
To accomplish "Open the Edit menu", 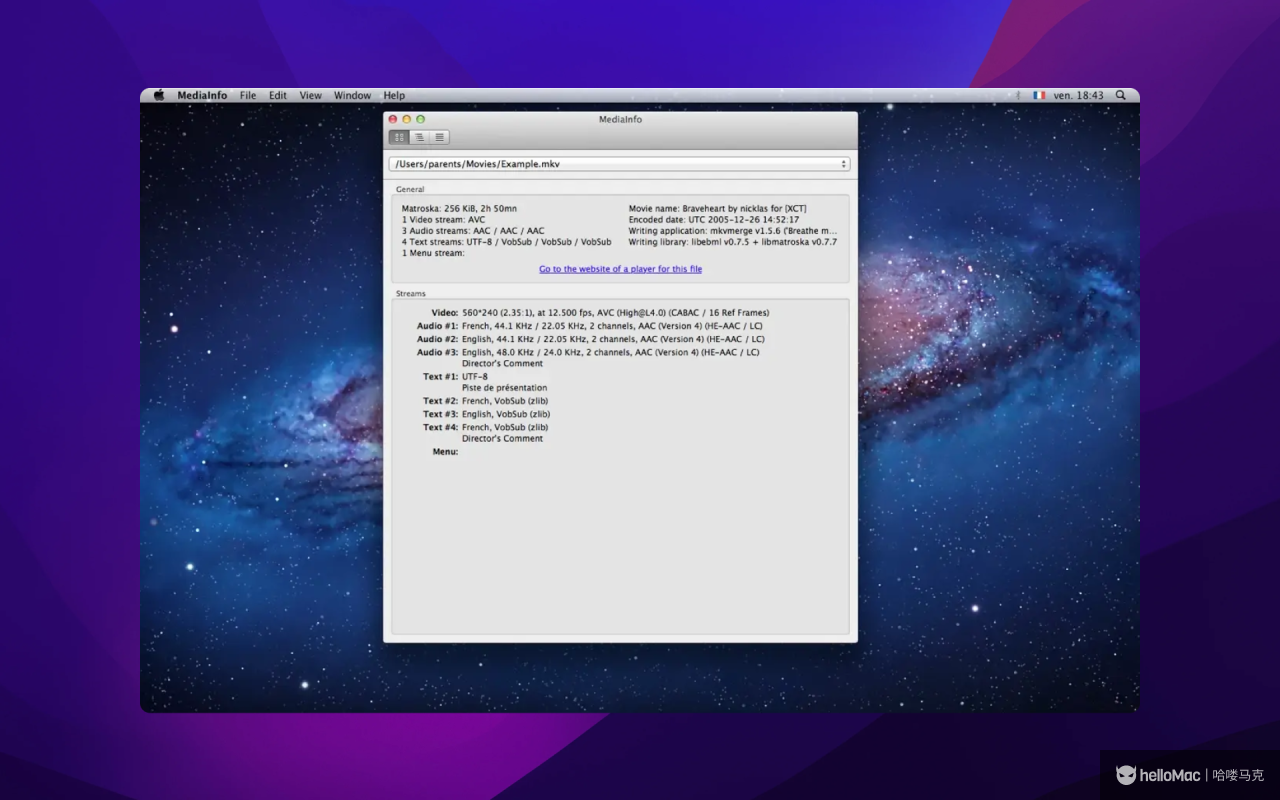I will click(x=278, y=96).
